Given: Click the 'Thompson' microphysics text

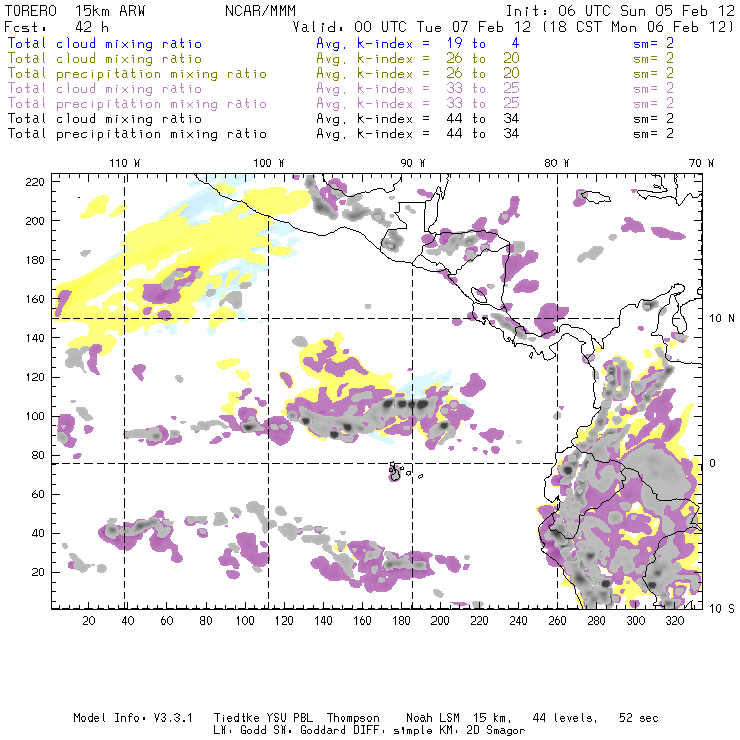Looking at the screenshot, I should coord(353,718).
